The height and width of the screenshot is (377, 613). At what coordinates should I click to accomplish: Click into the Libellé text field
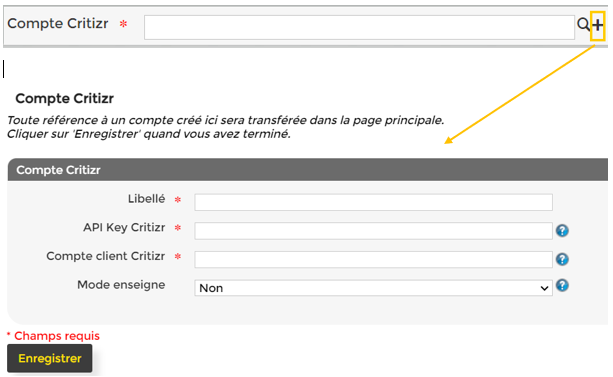point(373,202)
